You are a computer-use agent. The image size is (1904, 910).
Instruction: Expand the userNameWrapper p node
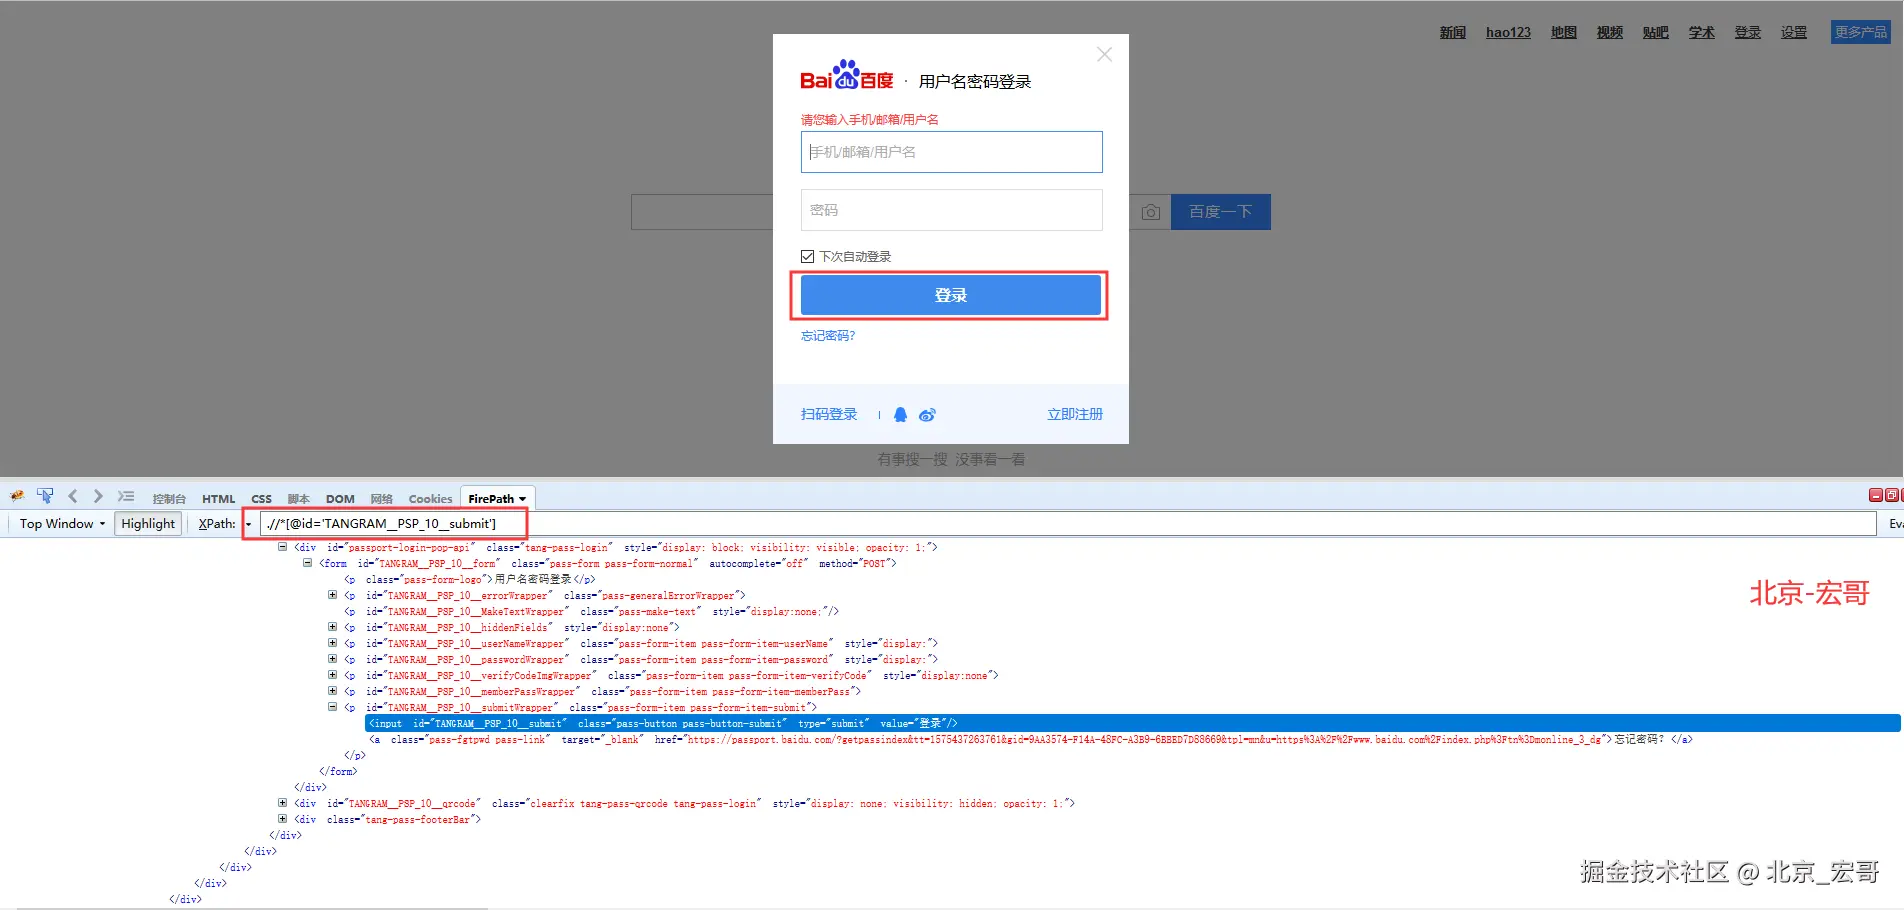click(x=332, y=643)
